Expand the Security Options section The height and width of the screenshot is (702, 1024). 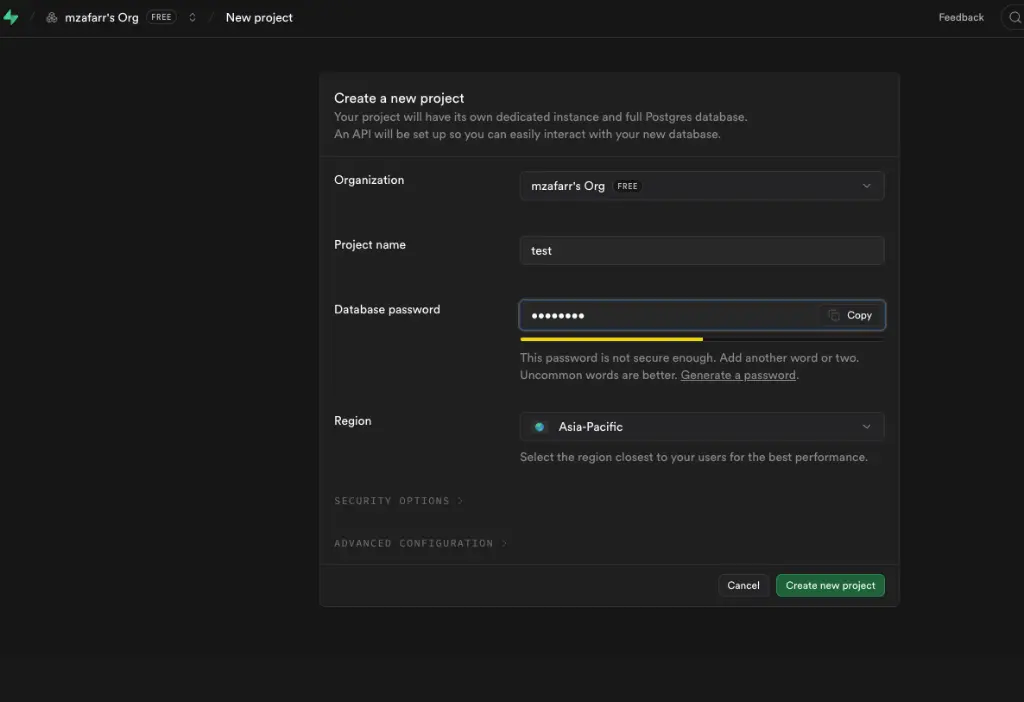click(398, 501)
